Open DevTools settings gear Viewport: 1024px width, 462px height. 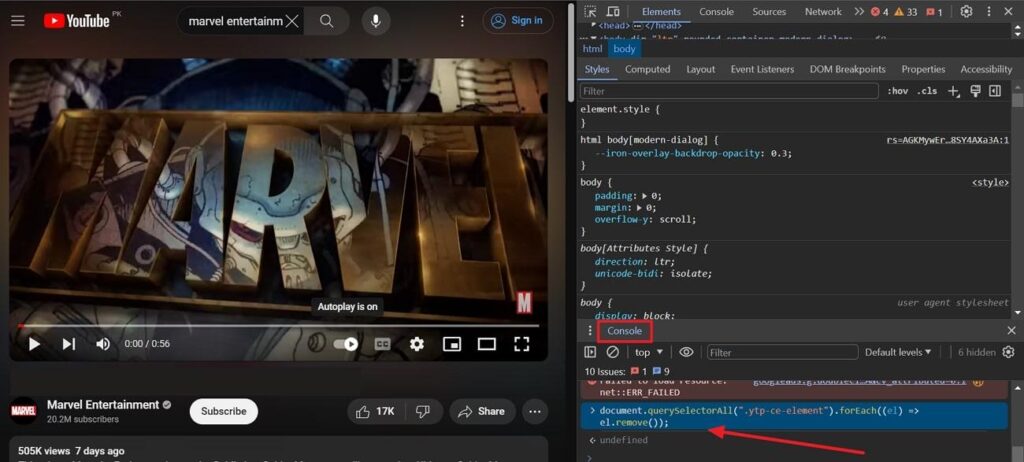pos(967,12)
